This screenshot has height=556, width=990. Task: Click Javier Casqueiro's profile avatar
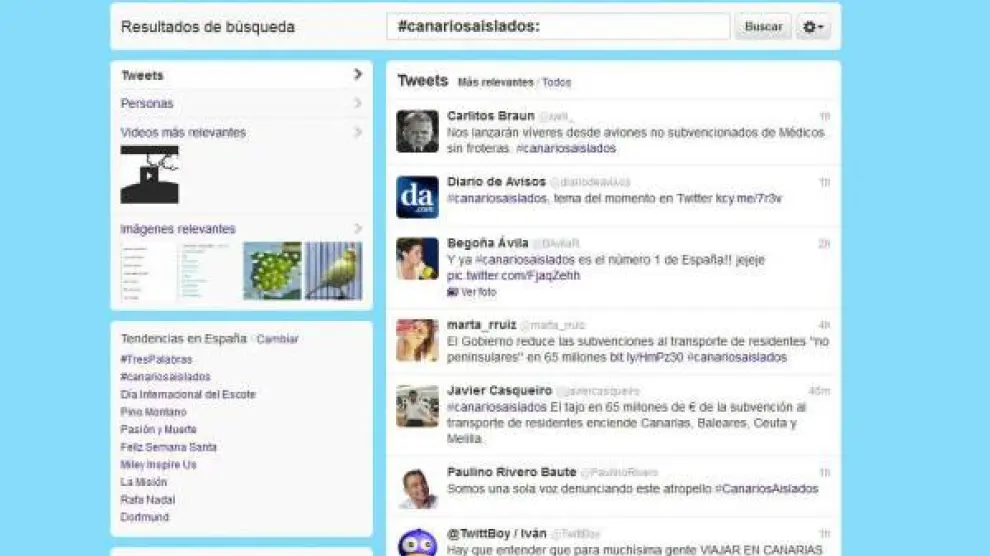pyautogui.click(x=417, y=406)
